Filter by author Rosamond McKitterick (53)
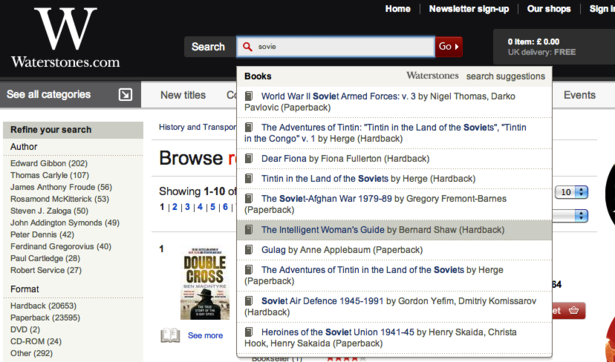 pyautogui.click(x=60, y=199)
